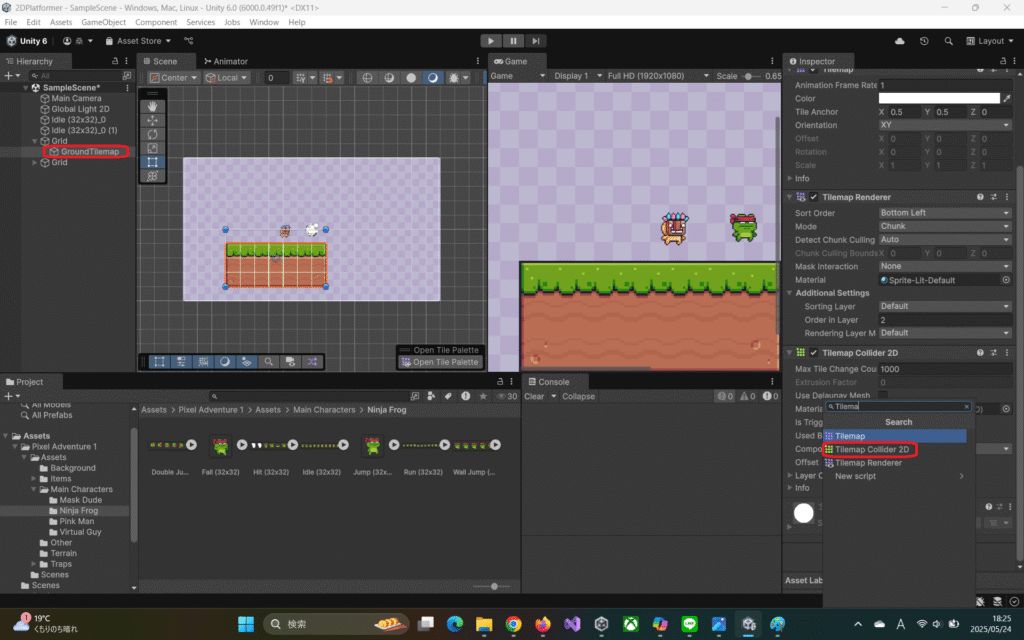The width and height of the screenshot is (1024, 640).
Task: Open the undo history icon
Action: point(924,40)
